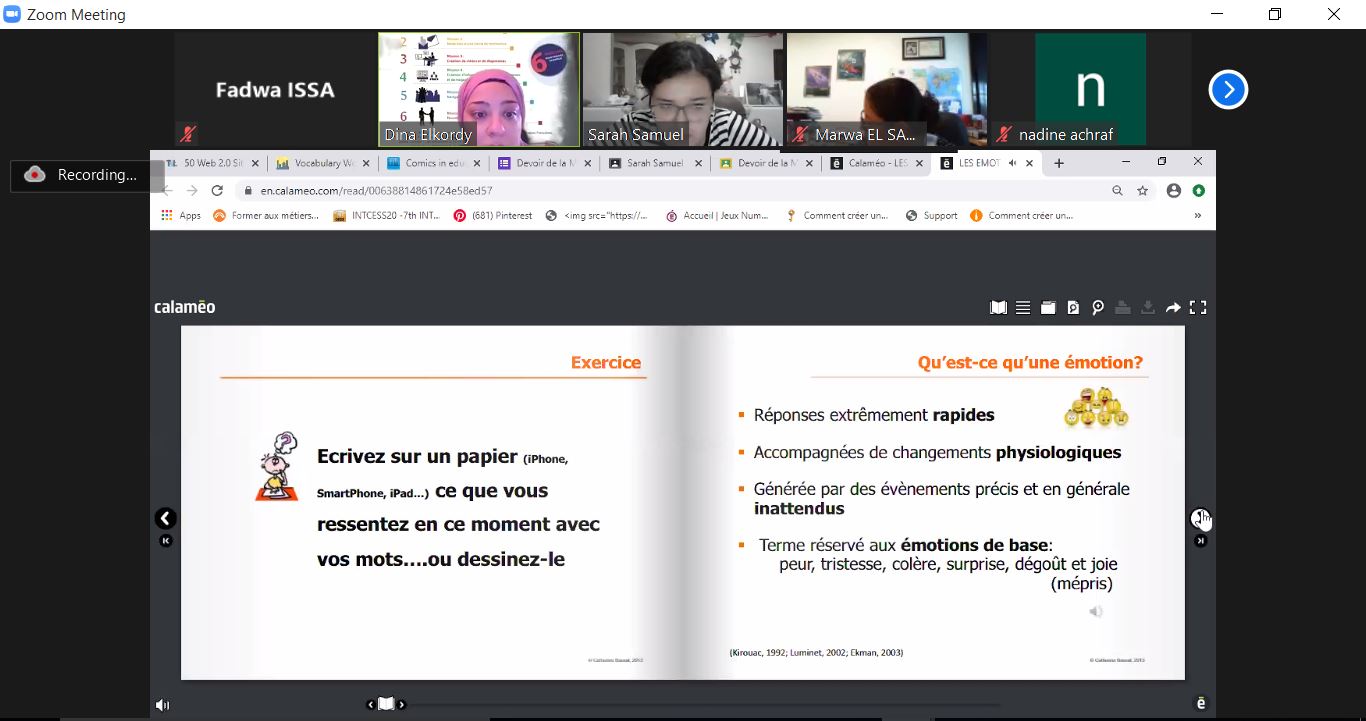Open the Calaméo table of contents list icon
1366x721 pixels.
click(x=1023, y=308)
